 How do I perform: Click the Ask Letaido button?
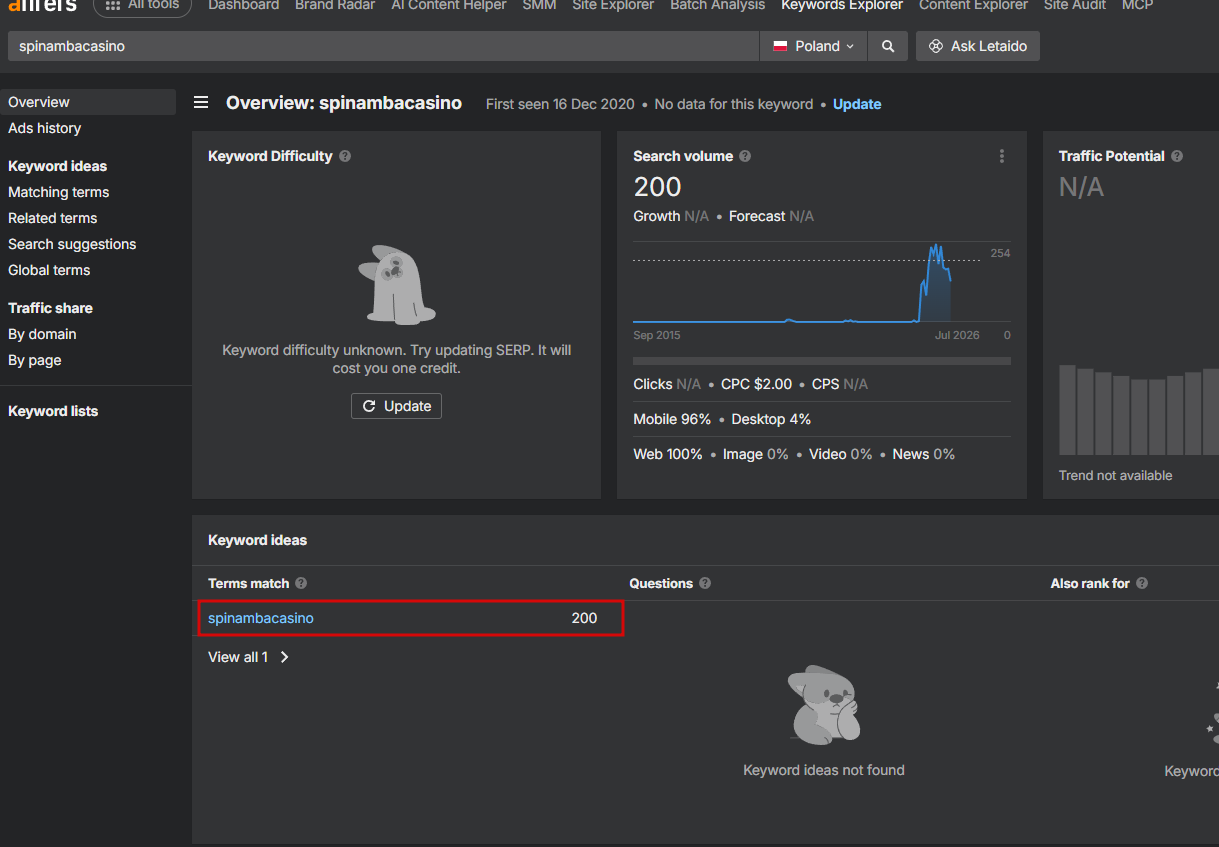point(977,46)
